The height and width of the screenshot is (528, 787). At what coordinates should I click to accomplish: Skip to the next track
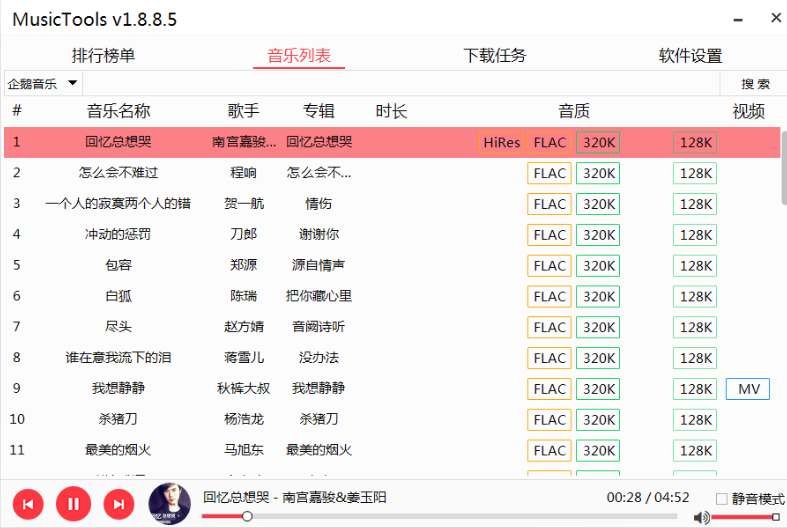click(x=118, y=504)
